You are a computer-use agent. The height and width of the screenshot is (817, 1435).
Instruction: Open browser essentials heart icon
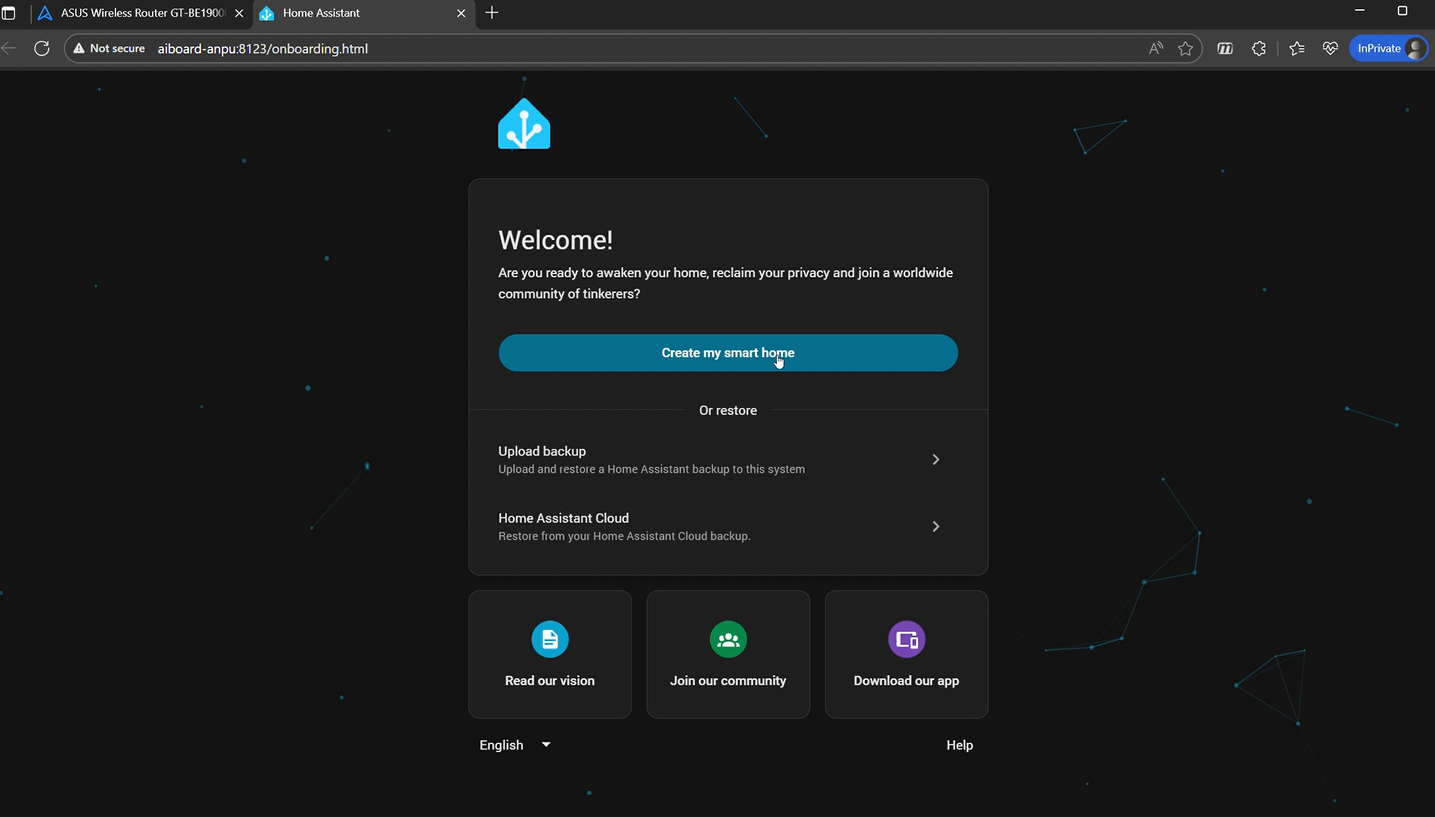pyautogui.click(x=1330, y=48)
